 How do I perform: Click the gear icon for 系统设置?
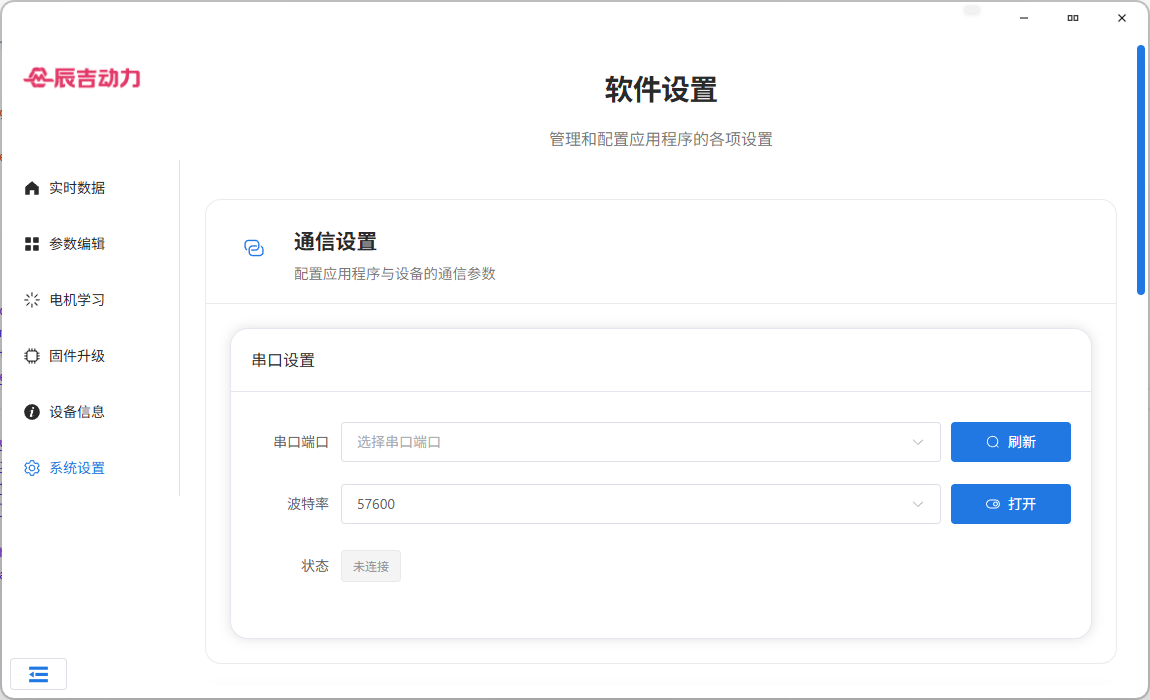pos(32,468)
